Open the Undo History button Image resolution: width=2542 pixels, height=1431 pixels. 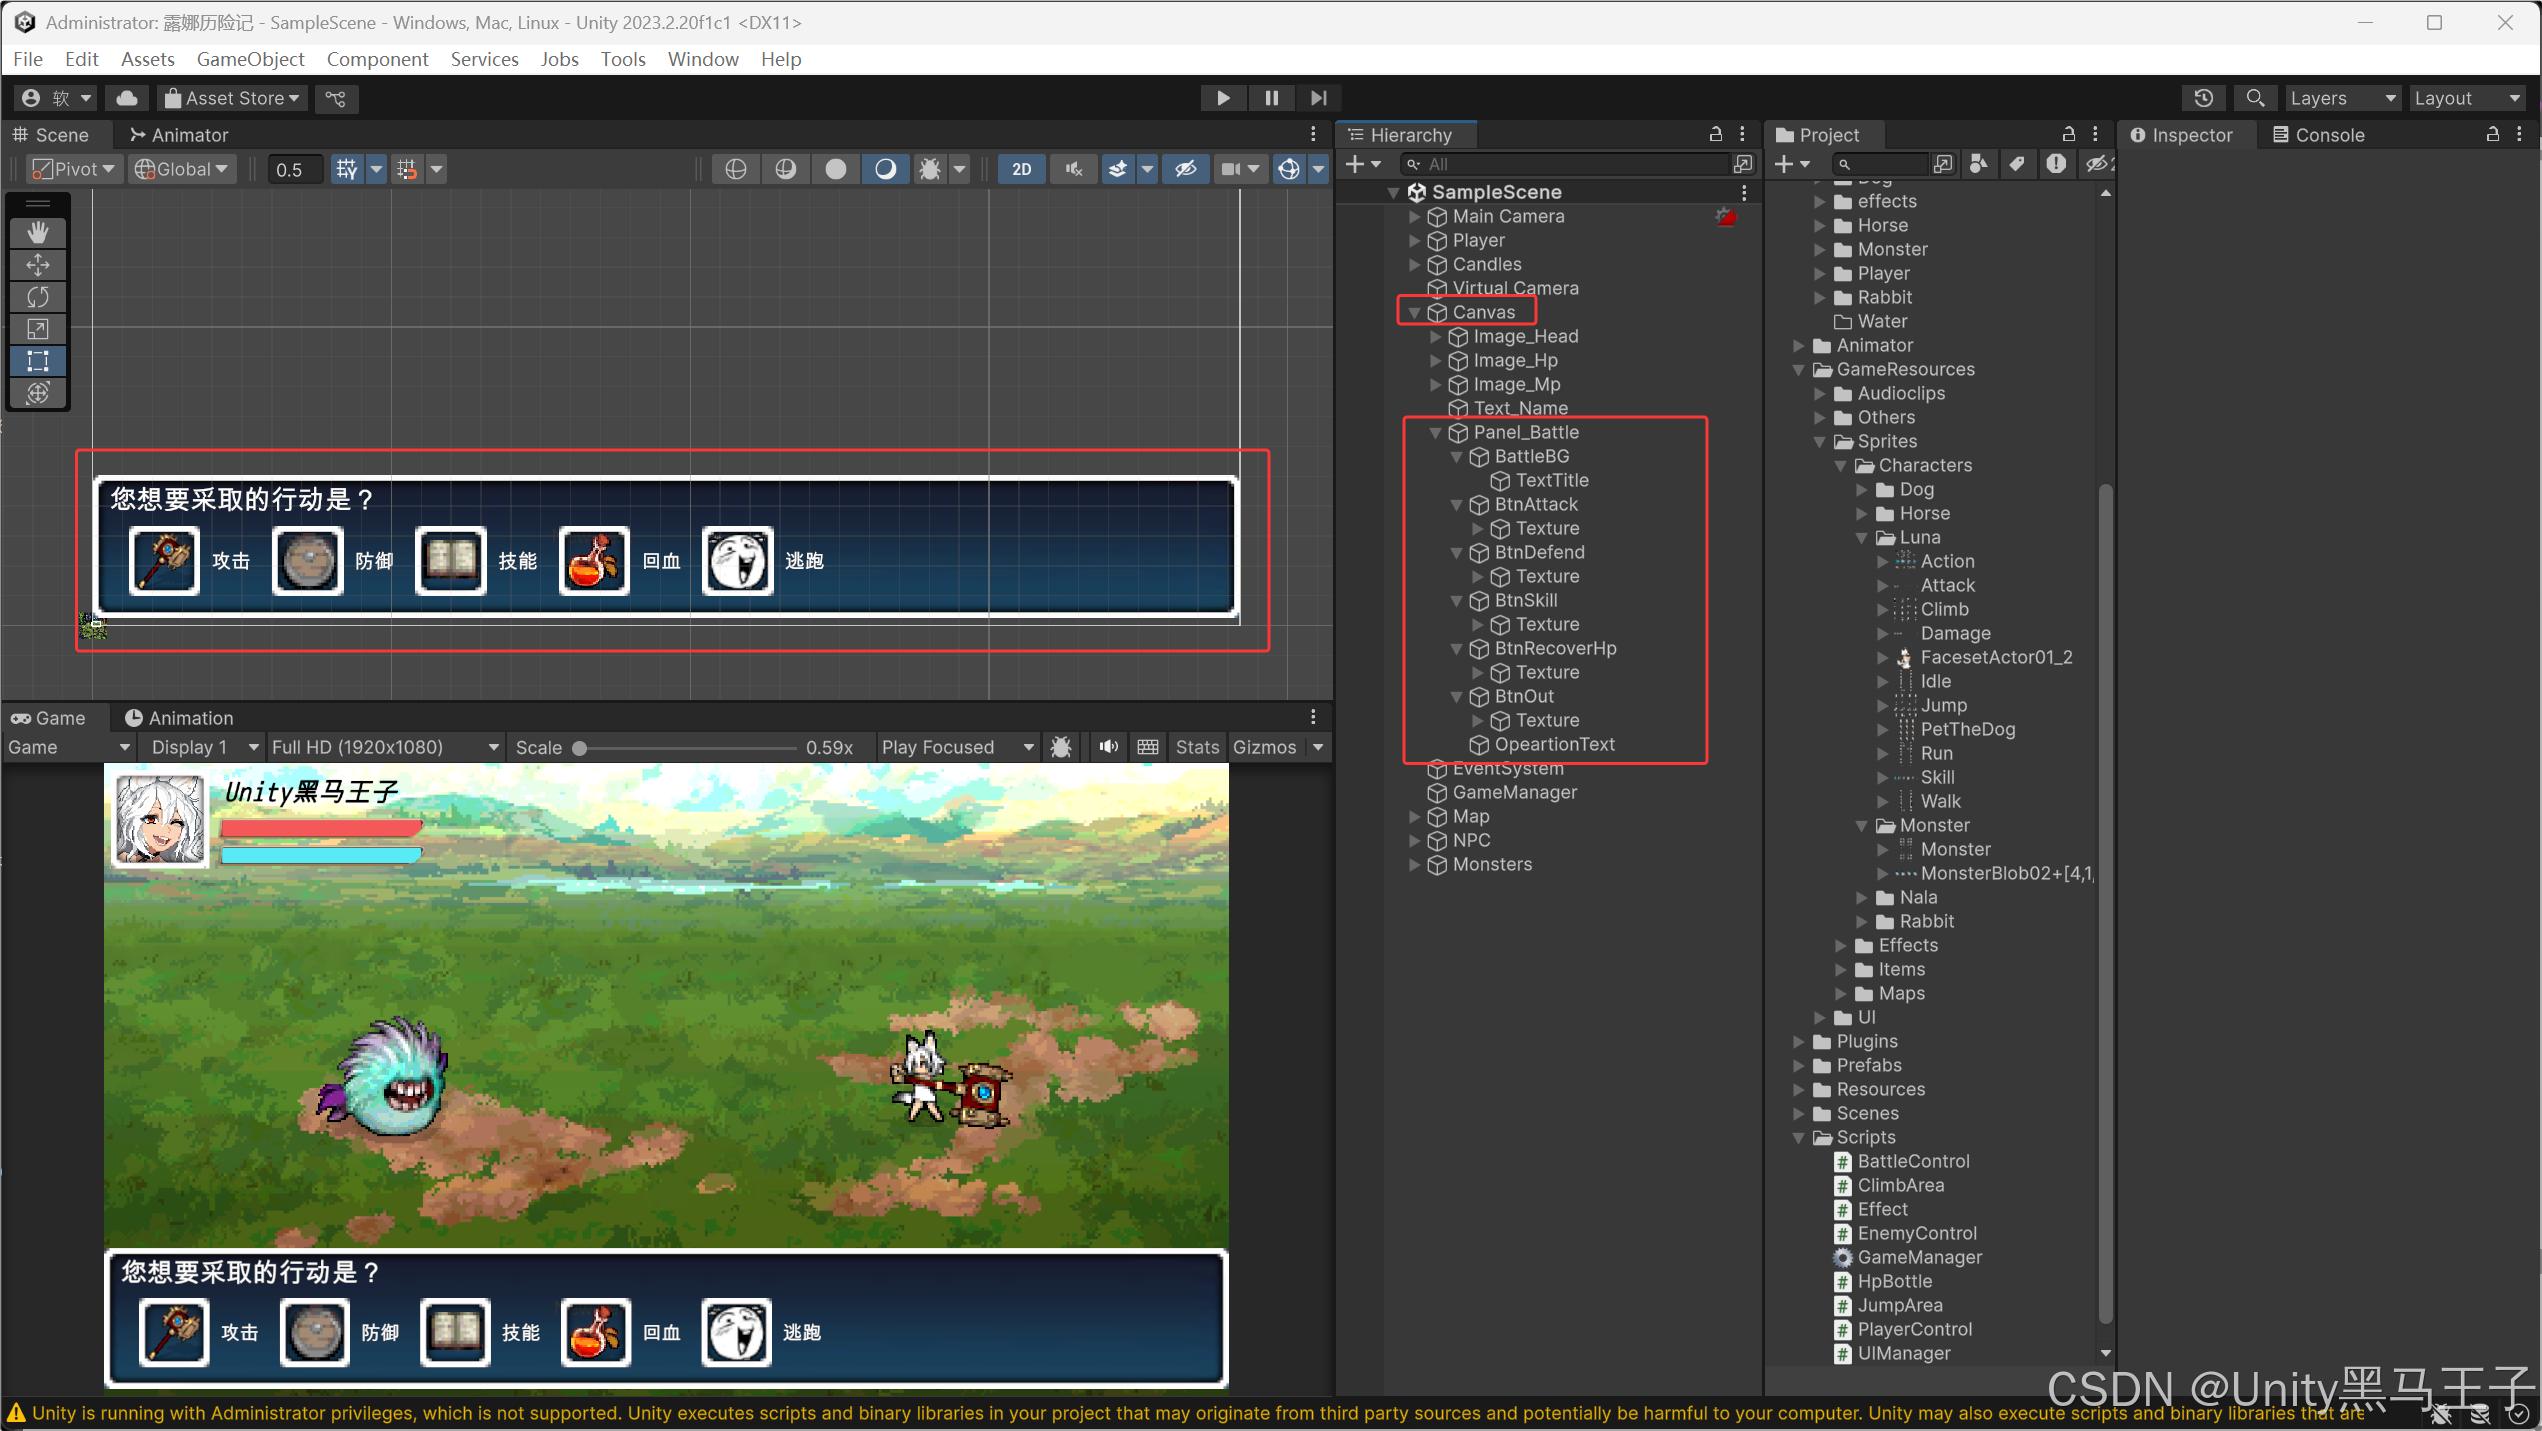click(2203, 98)
